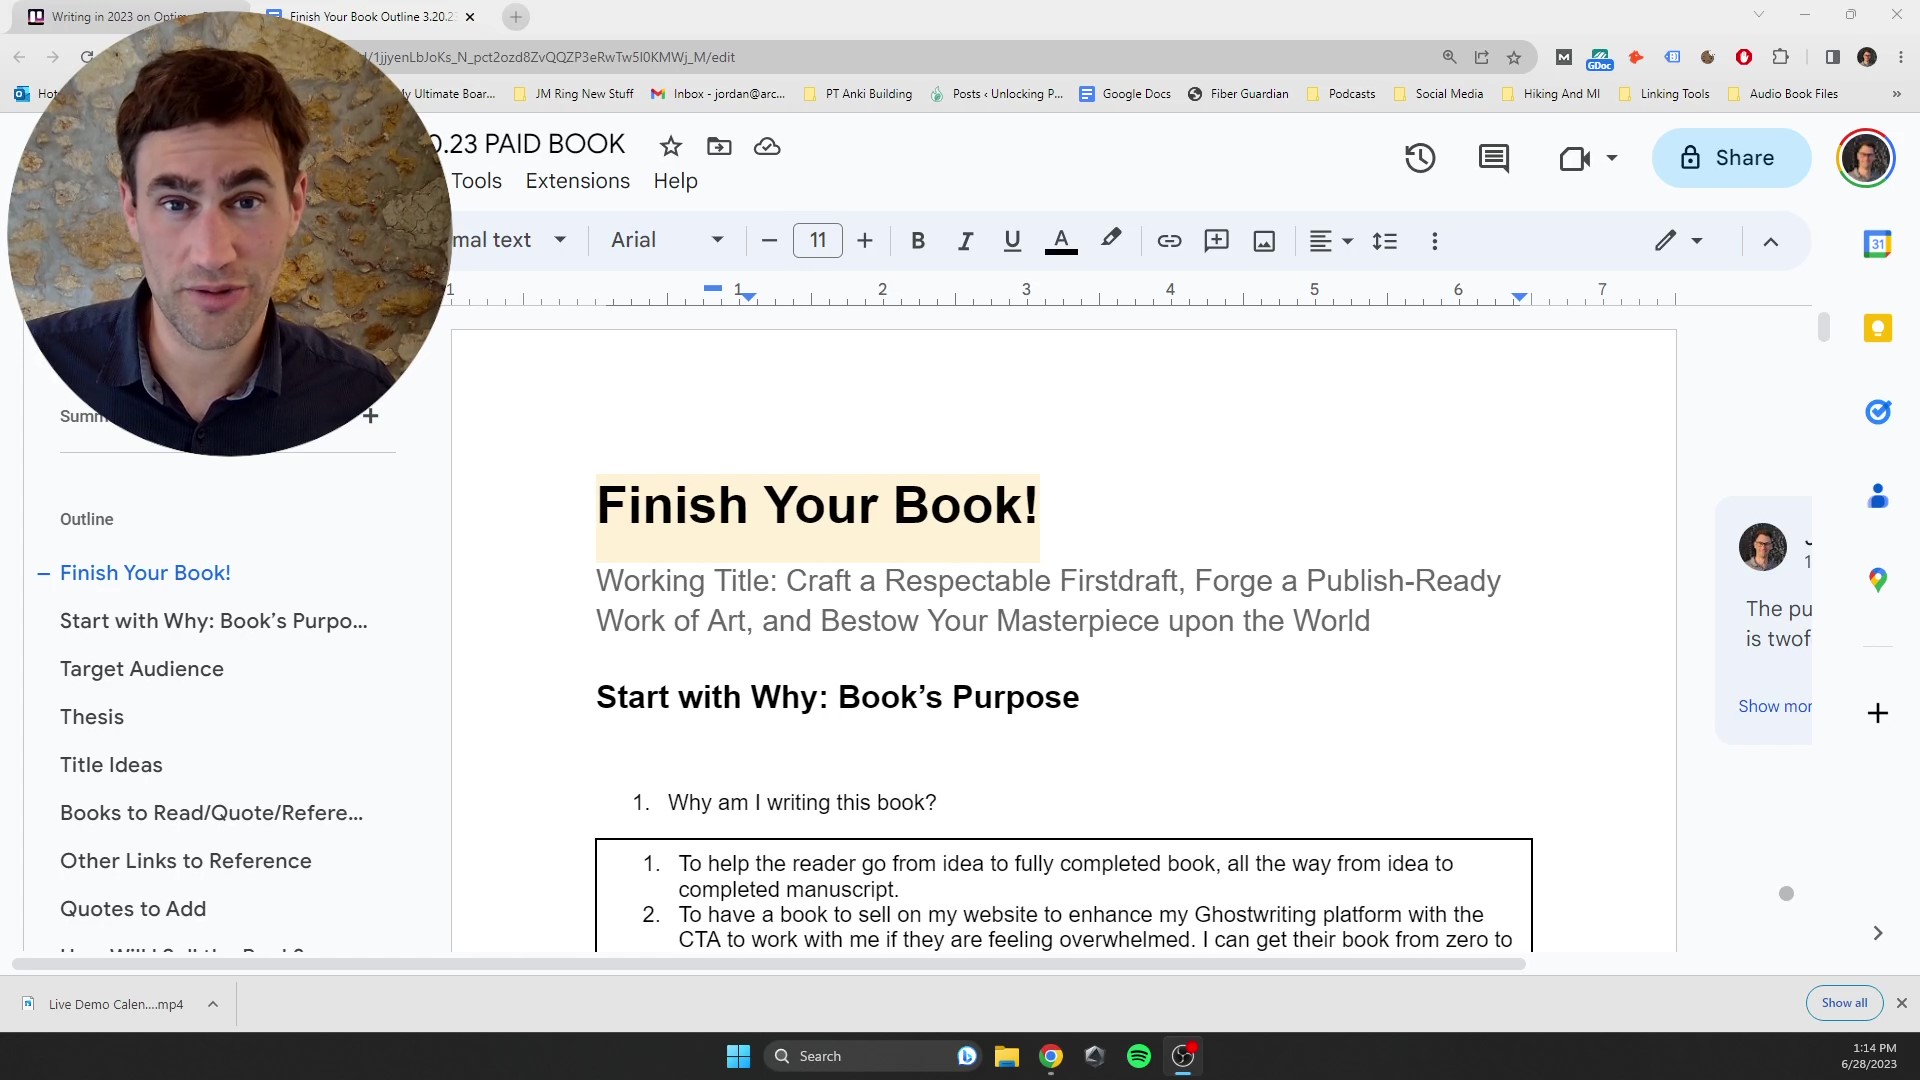Open the Podcasts bookmark folder

pyautogui.click(x=1341, y=94)
